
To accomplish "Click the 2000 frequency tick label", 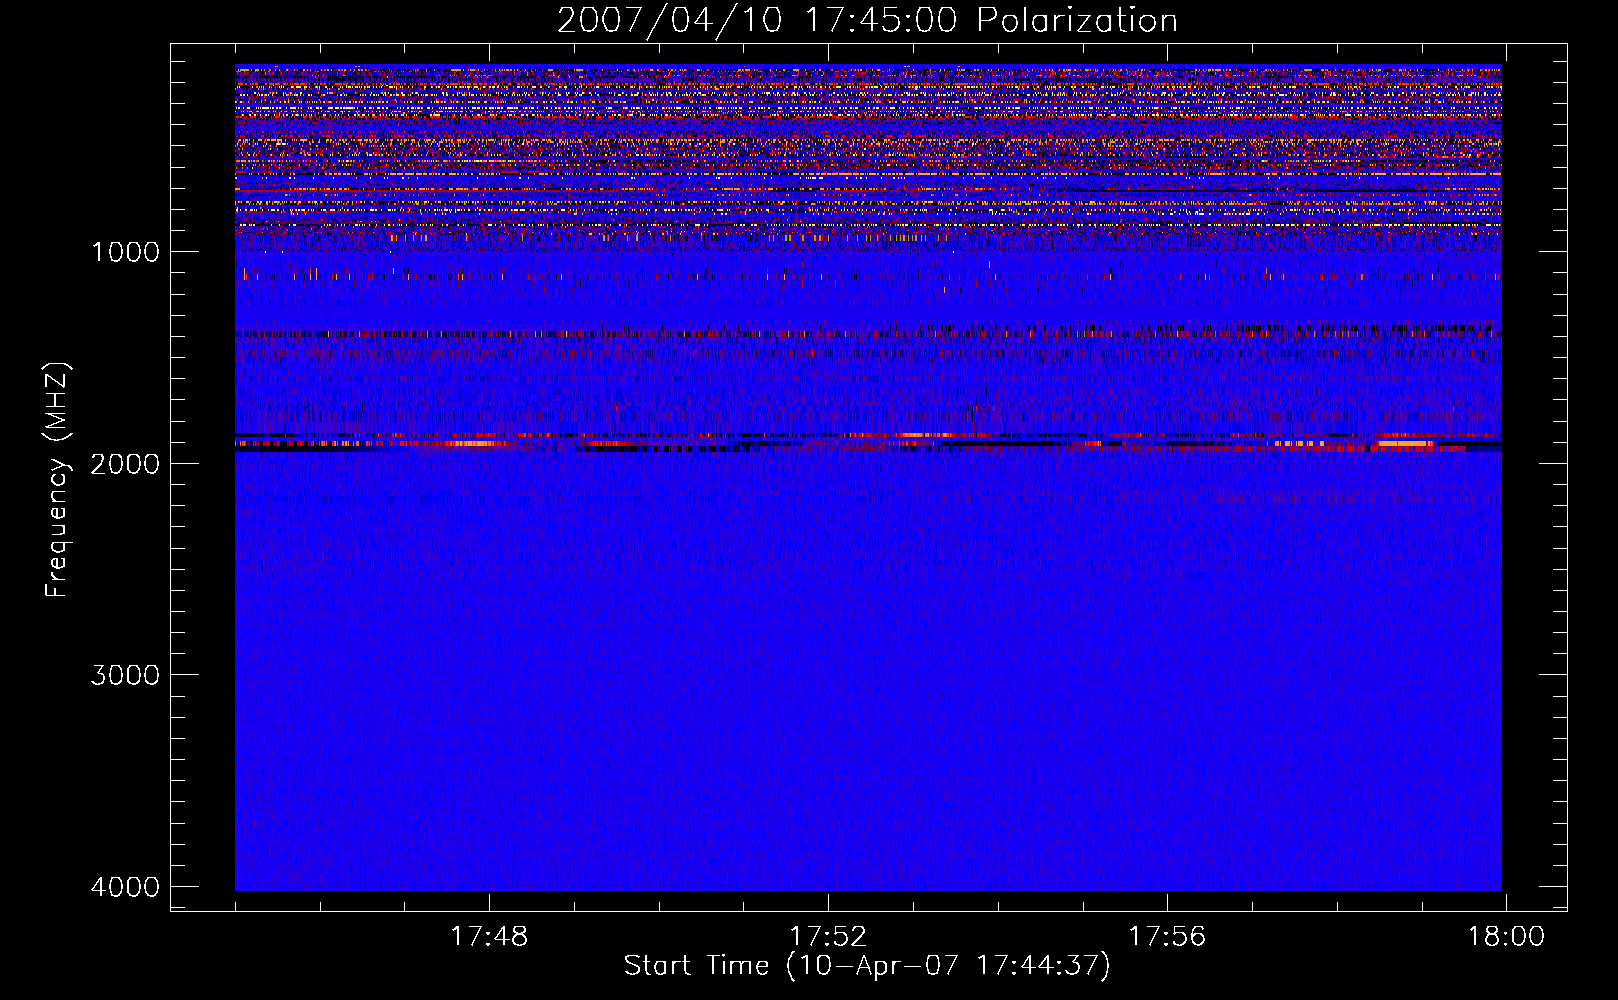I will [125, 463].
